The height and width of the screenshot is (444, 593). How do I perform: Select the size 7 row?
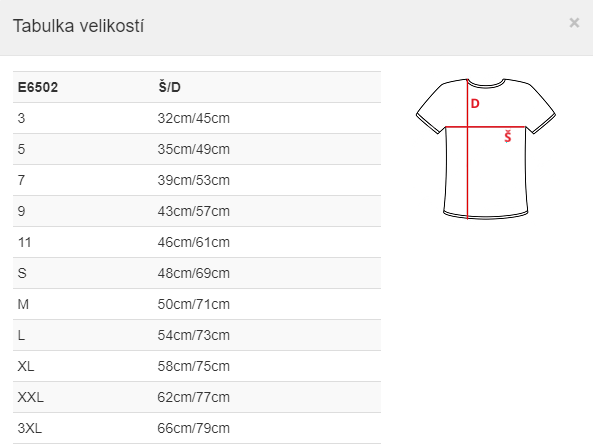(x=197, y=180)
